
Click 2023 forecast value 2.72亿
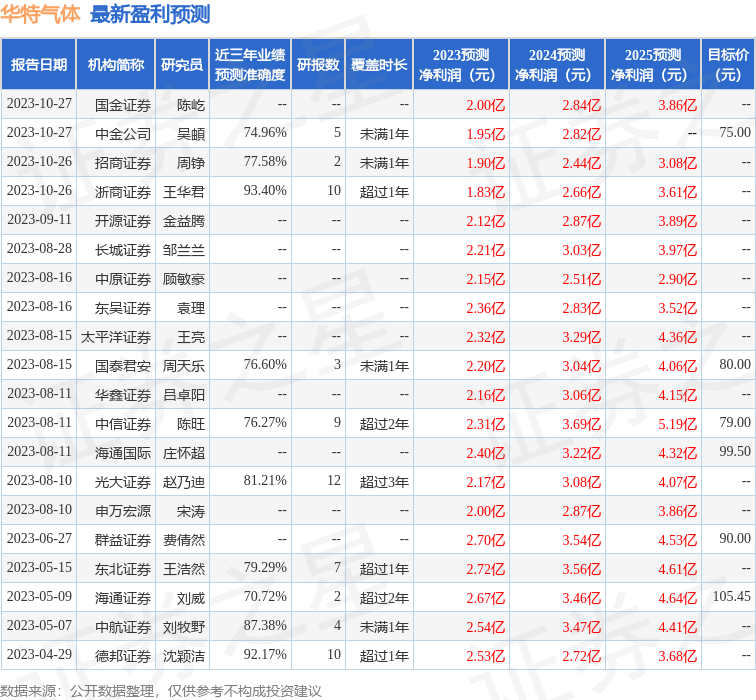pyautogui.click(x=486, y=569)
